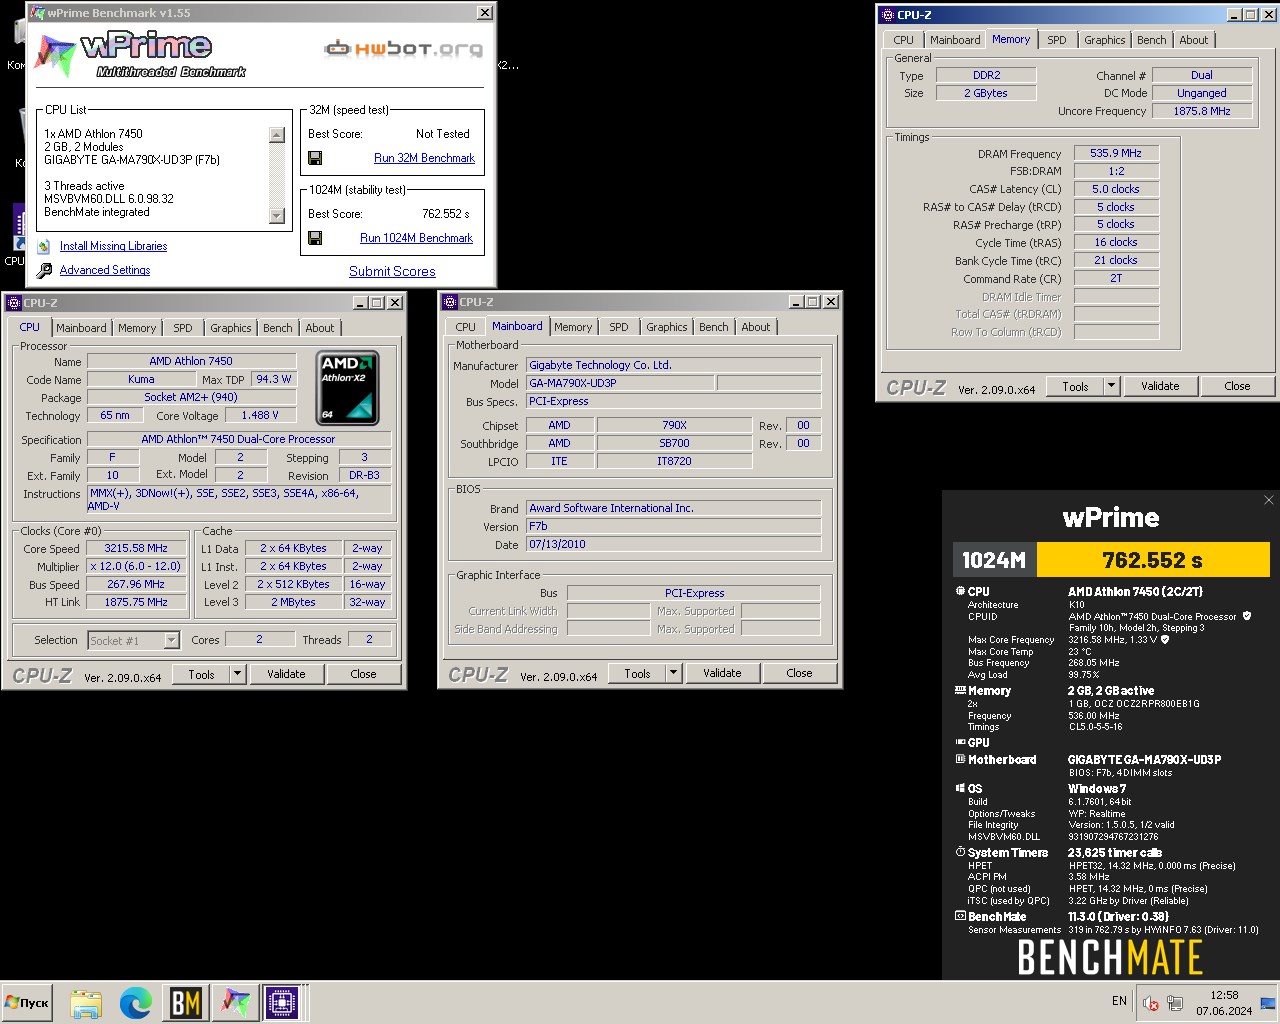Switch to SPD tab in CPU-Z Memory window
1280x1024 pixels.
[x=1057, y=40]
